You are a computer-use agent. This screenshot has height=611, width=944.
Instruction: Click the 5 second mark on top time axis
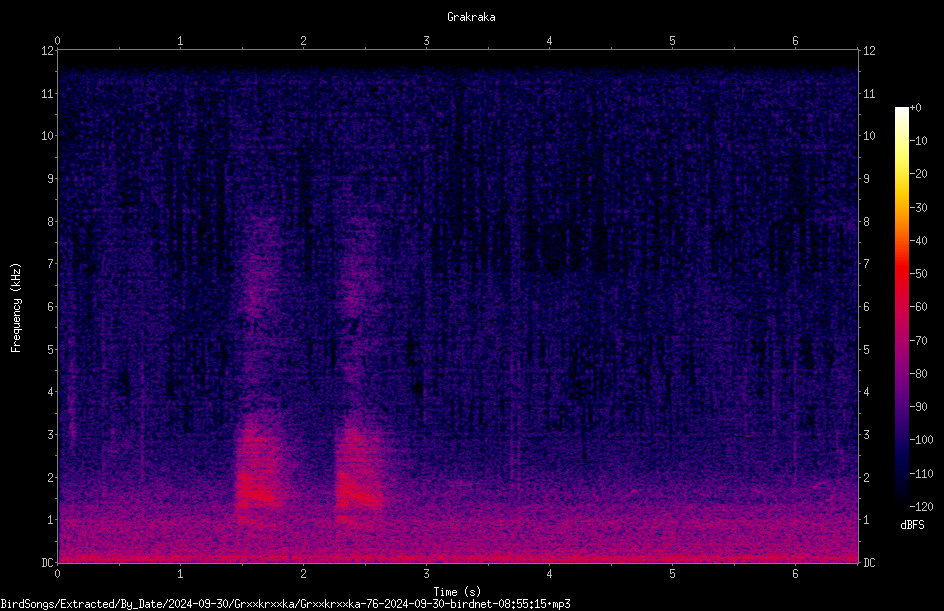coord(672,41)
